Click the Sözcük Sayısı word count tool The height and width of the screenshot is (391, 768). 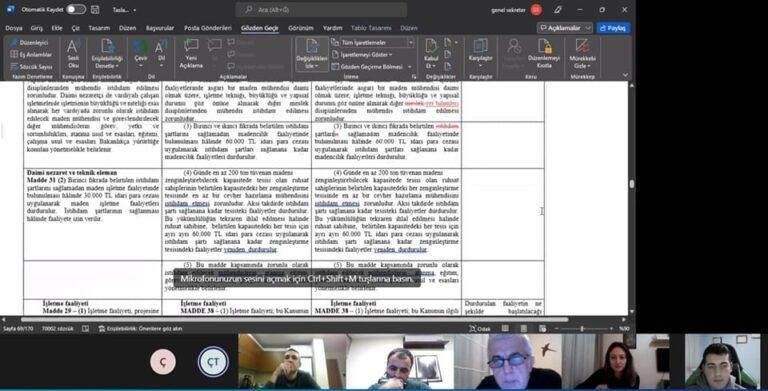coord(31,66)
